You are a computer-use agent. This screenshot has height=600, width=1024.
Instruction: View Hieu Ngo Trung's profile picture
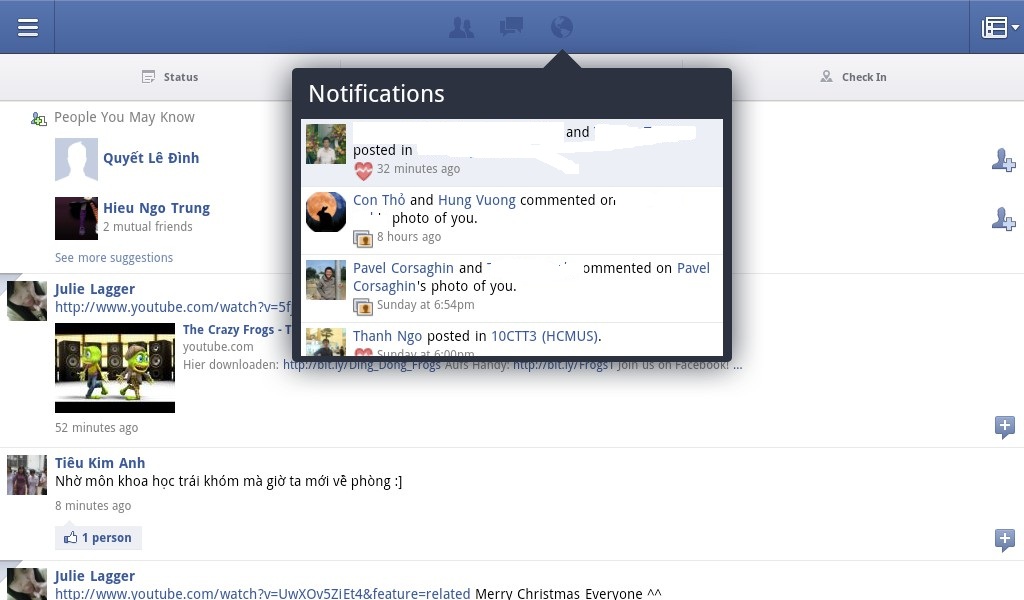click(x=76, y=218)
